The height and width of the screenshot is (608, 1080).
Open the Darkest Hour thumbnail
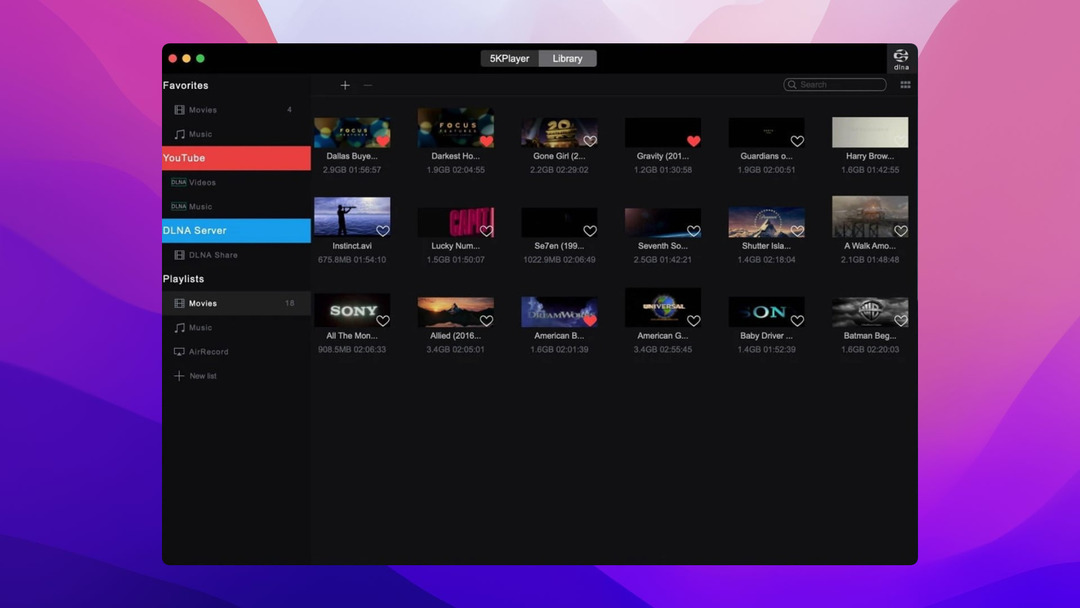point(455,127)
